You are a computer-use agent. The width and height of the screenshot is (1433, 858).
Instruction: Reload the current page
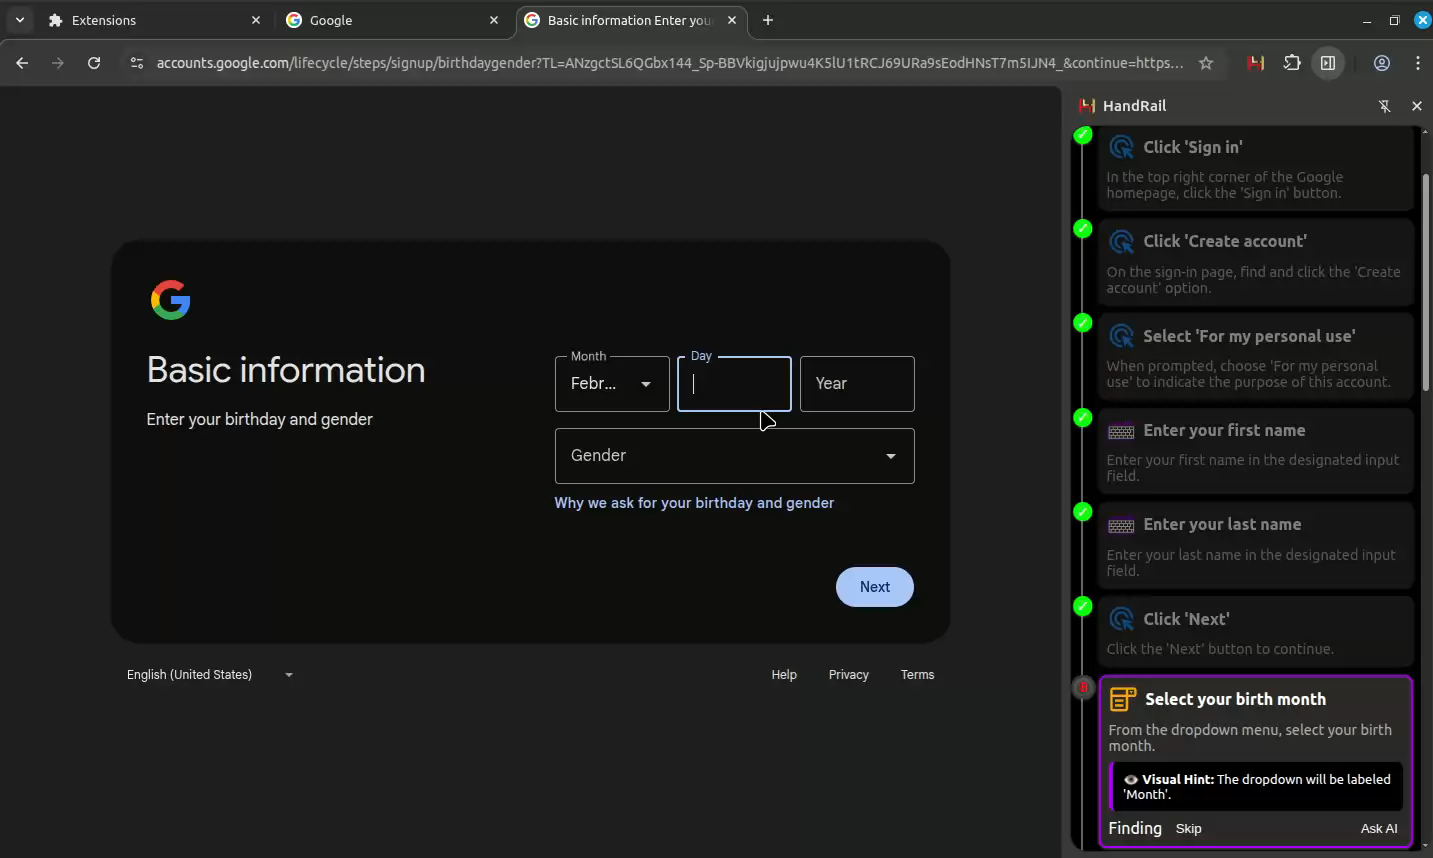[94, 63]
